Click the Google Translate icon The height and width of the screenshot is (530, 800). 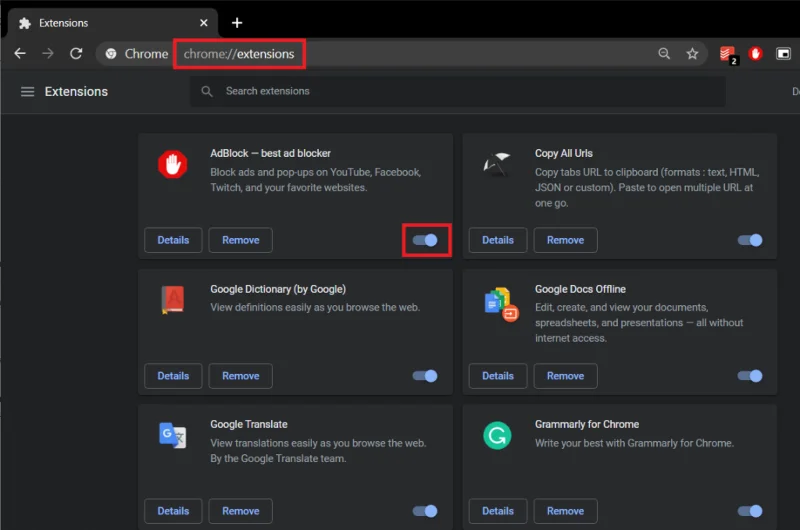172,435
